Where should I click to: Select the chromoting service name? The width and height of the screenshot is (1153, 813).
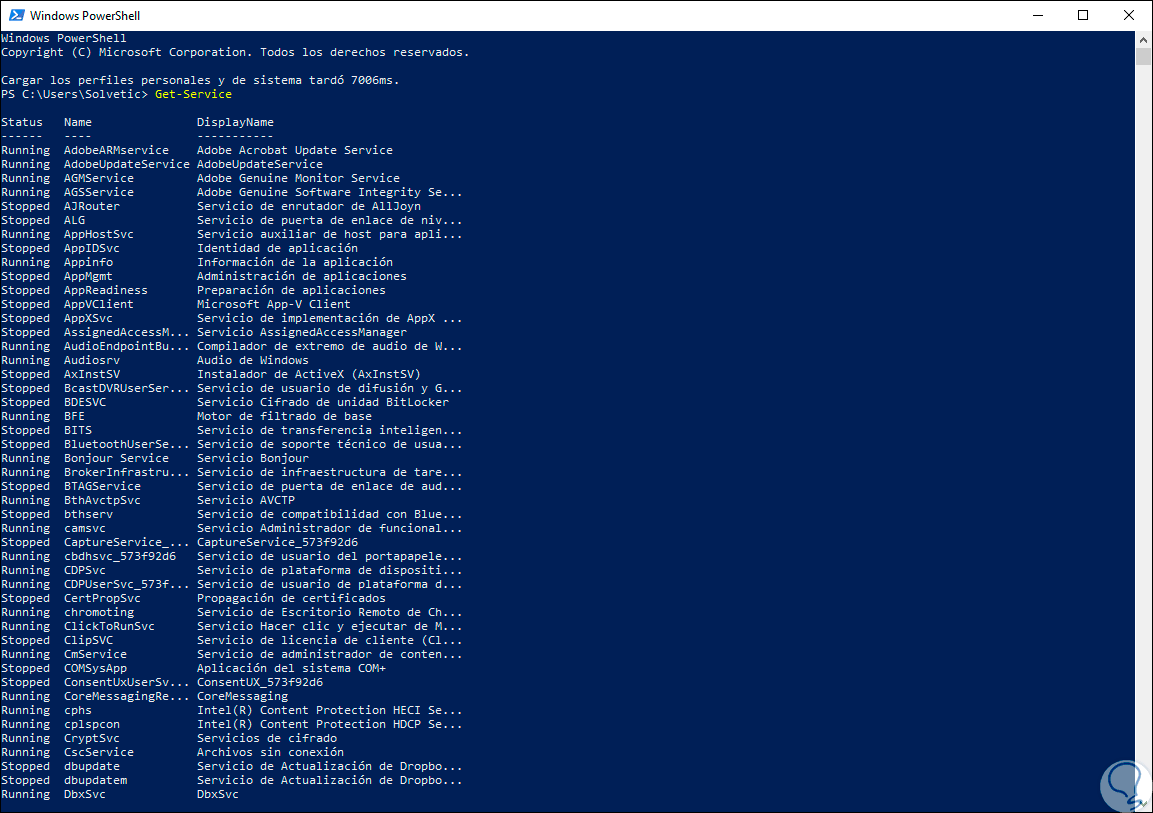pos(99,612)
